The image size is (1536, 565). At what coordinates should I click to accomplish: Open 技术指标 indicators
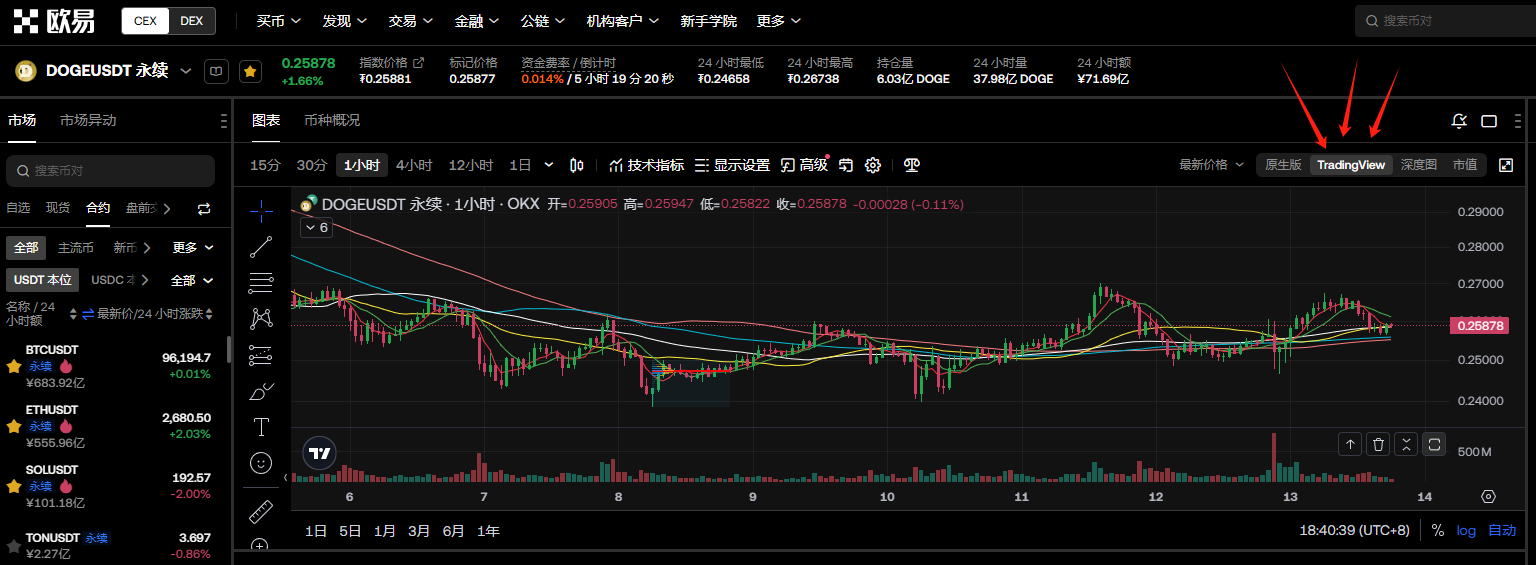point(646,165)
